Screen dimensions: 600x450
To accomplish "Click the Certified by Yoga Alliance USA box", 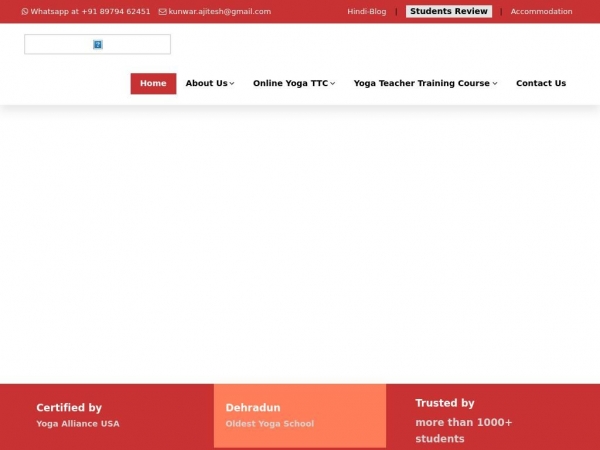I will (x=107, y=416).
